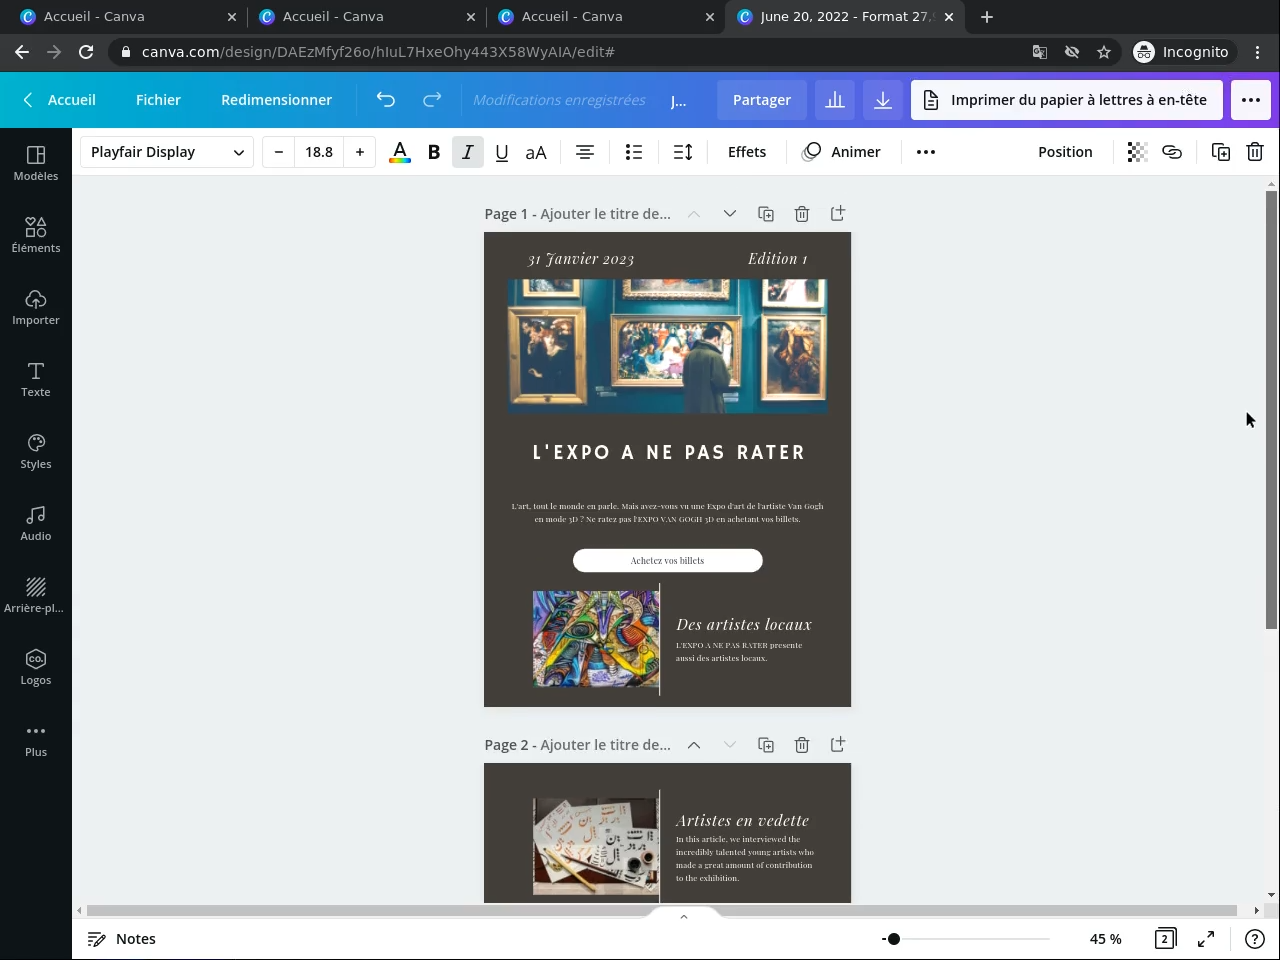This screenshot has height=960, width=1280.
Task: Open the Importer upload panel
Action: coord(36,307)
